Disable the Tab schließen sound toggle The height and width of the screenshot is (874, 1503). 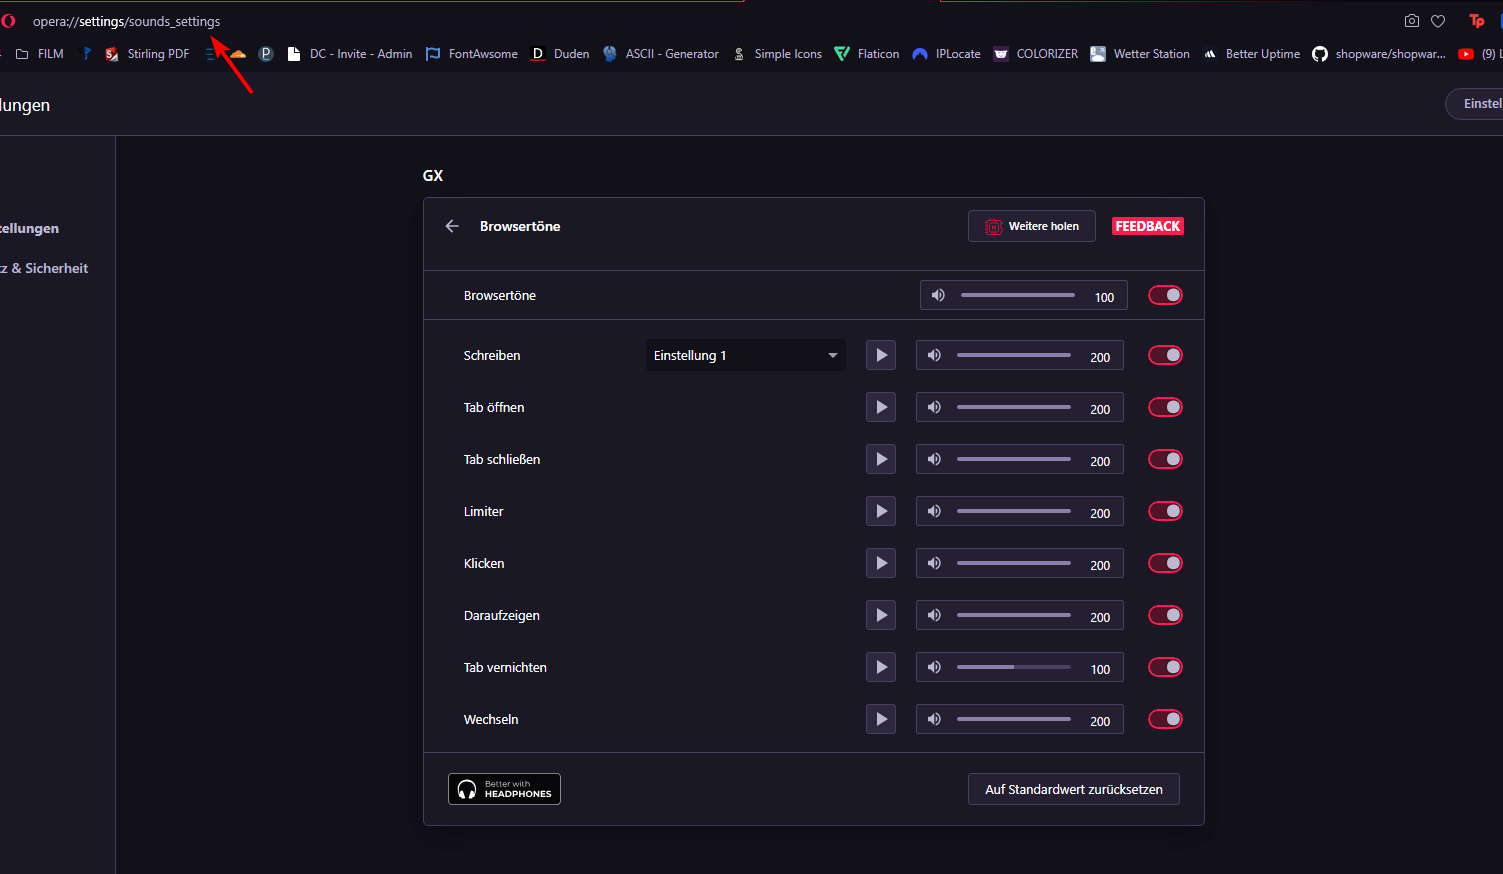click(1165, 459)
